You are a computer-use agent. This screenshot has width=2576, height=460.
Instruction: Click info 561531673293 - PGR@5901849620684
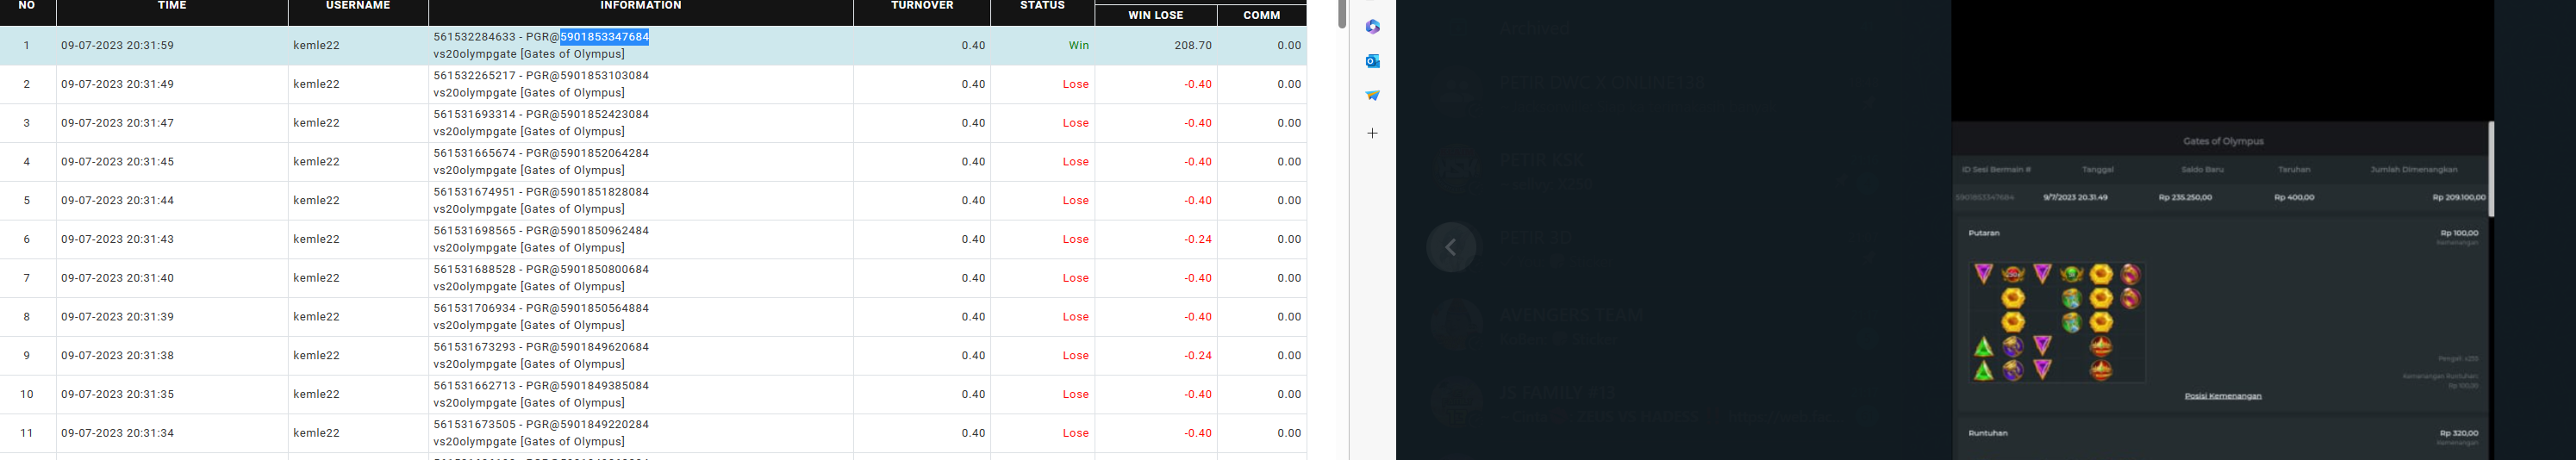tap(541, 346)
